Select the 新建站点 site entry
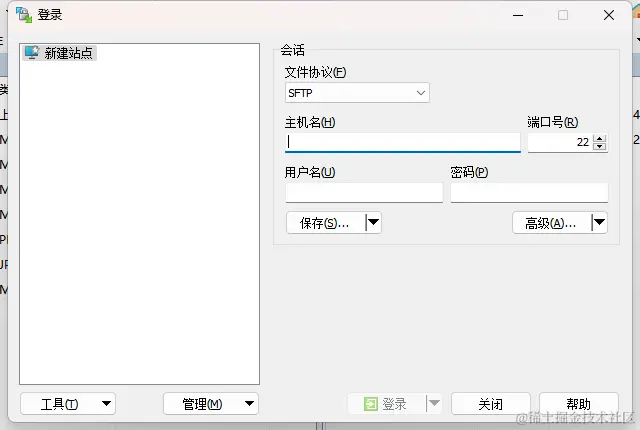This screenshot has height=430, width=640. (x=60, y=53)
